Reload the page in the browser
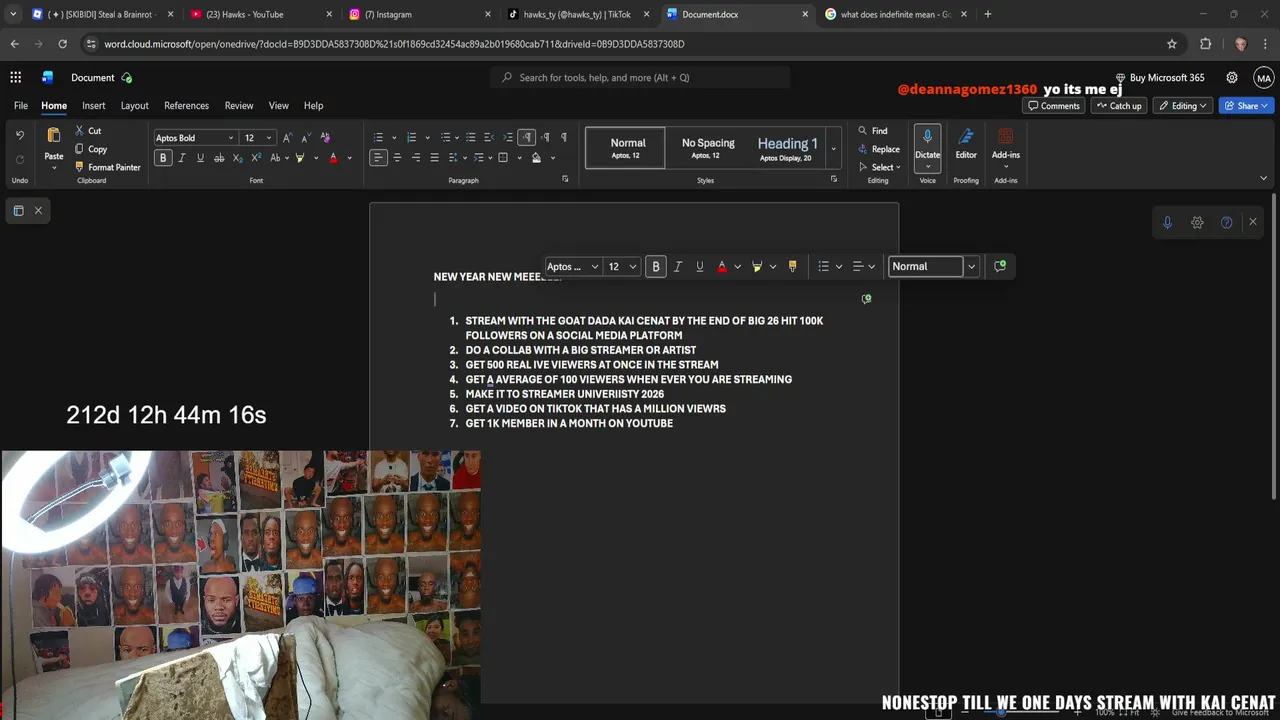 [62, 44]
